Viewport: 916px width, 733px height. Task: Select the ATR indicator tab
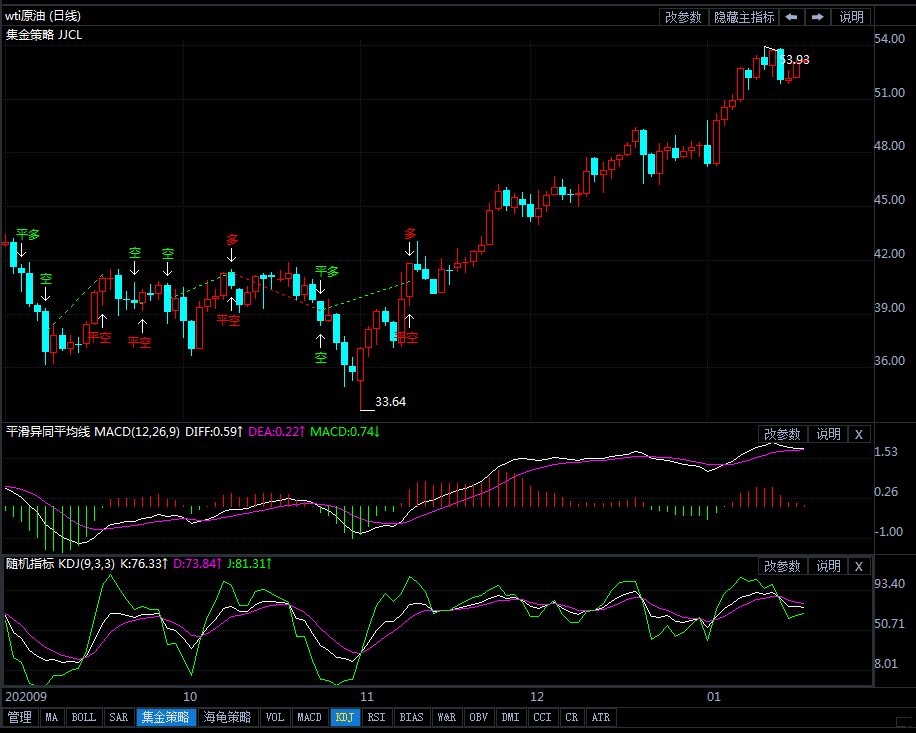coord(601,717)
